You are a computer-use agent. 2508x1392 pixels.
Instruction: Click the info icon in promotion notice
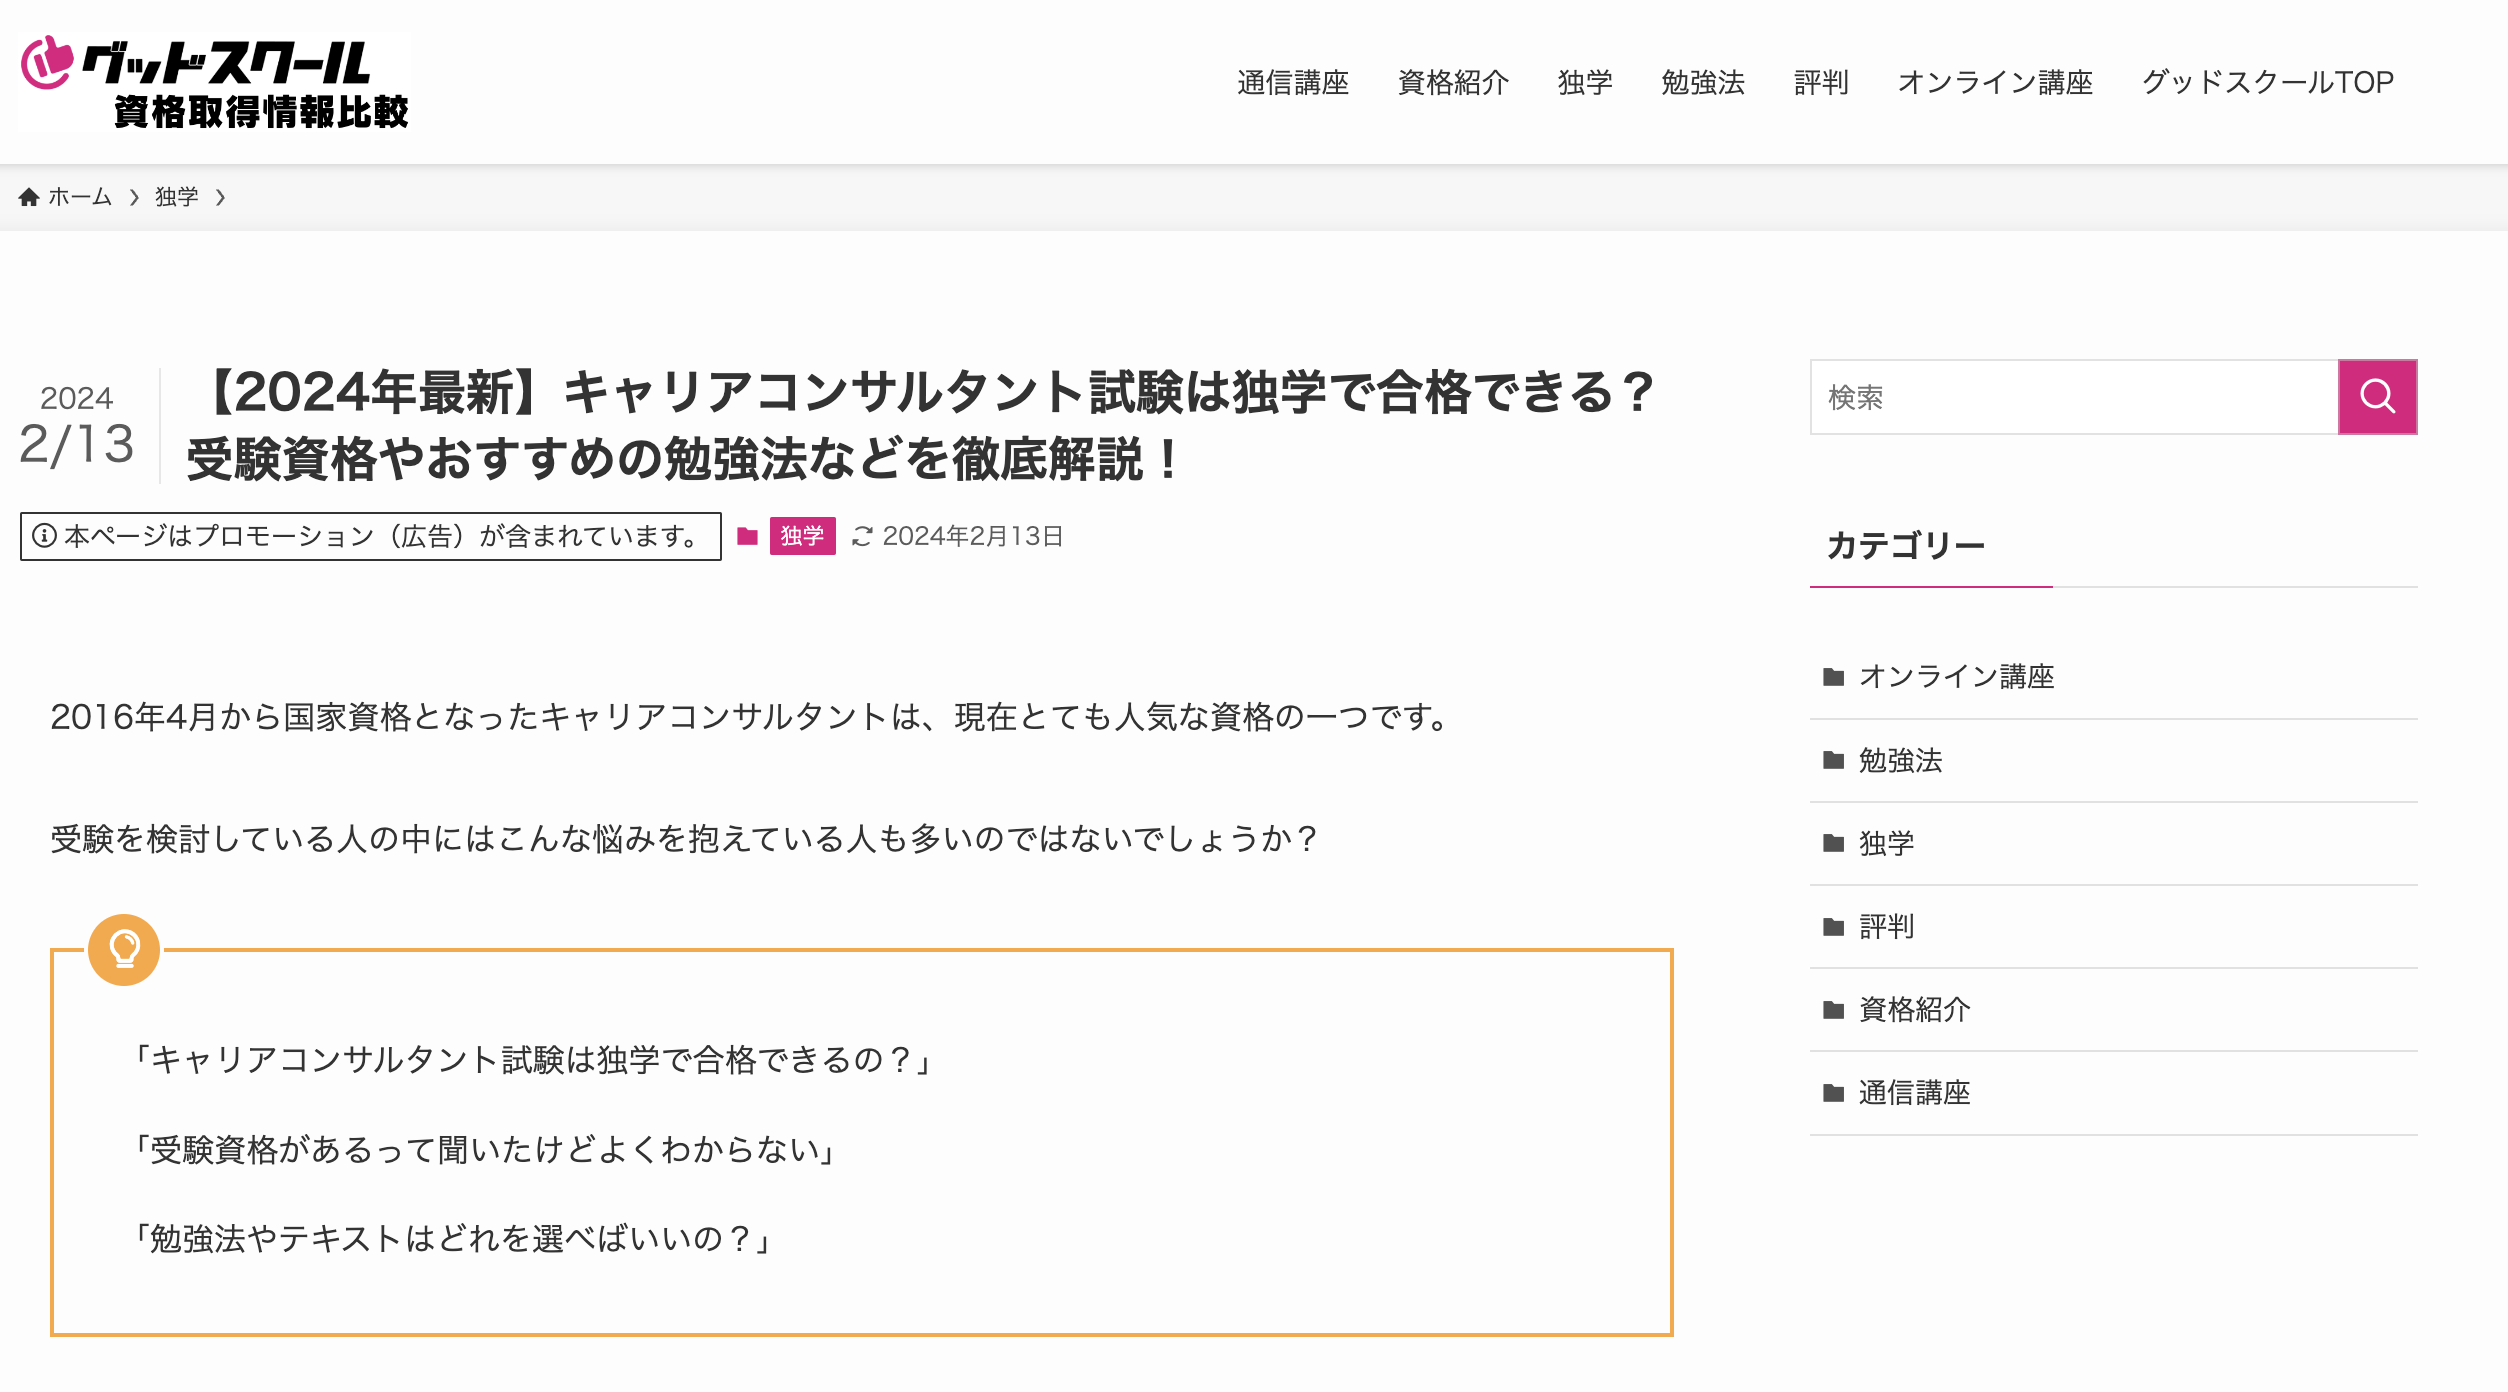pos(44,536)
